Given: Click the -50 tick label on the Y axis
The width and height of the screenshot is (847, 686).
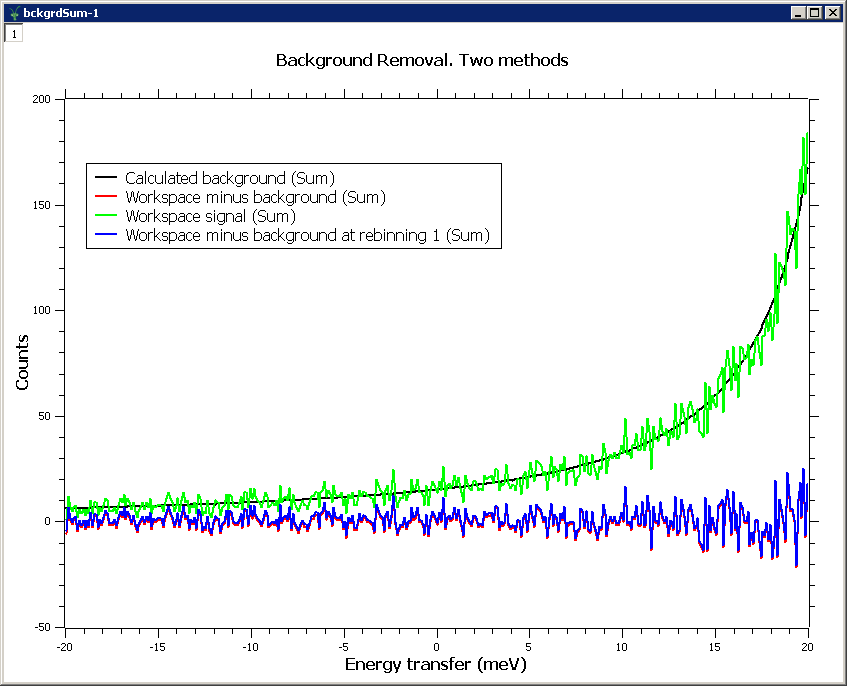Looking at the screenshot, I should click(41, 627).
